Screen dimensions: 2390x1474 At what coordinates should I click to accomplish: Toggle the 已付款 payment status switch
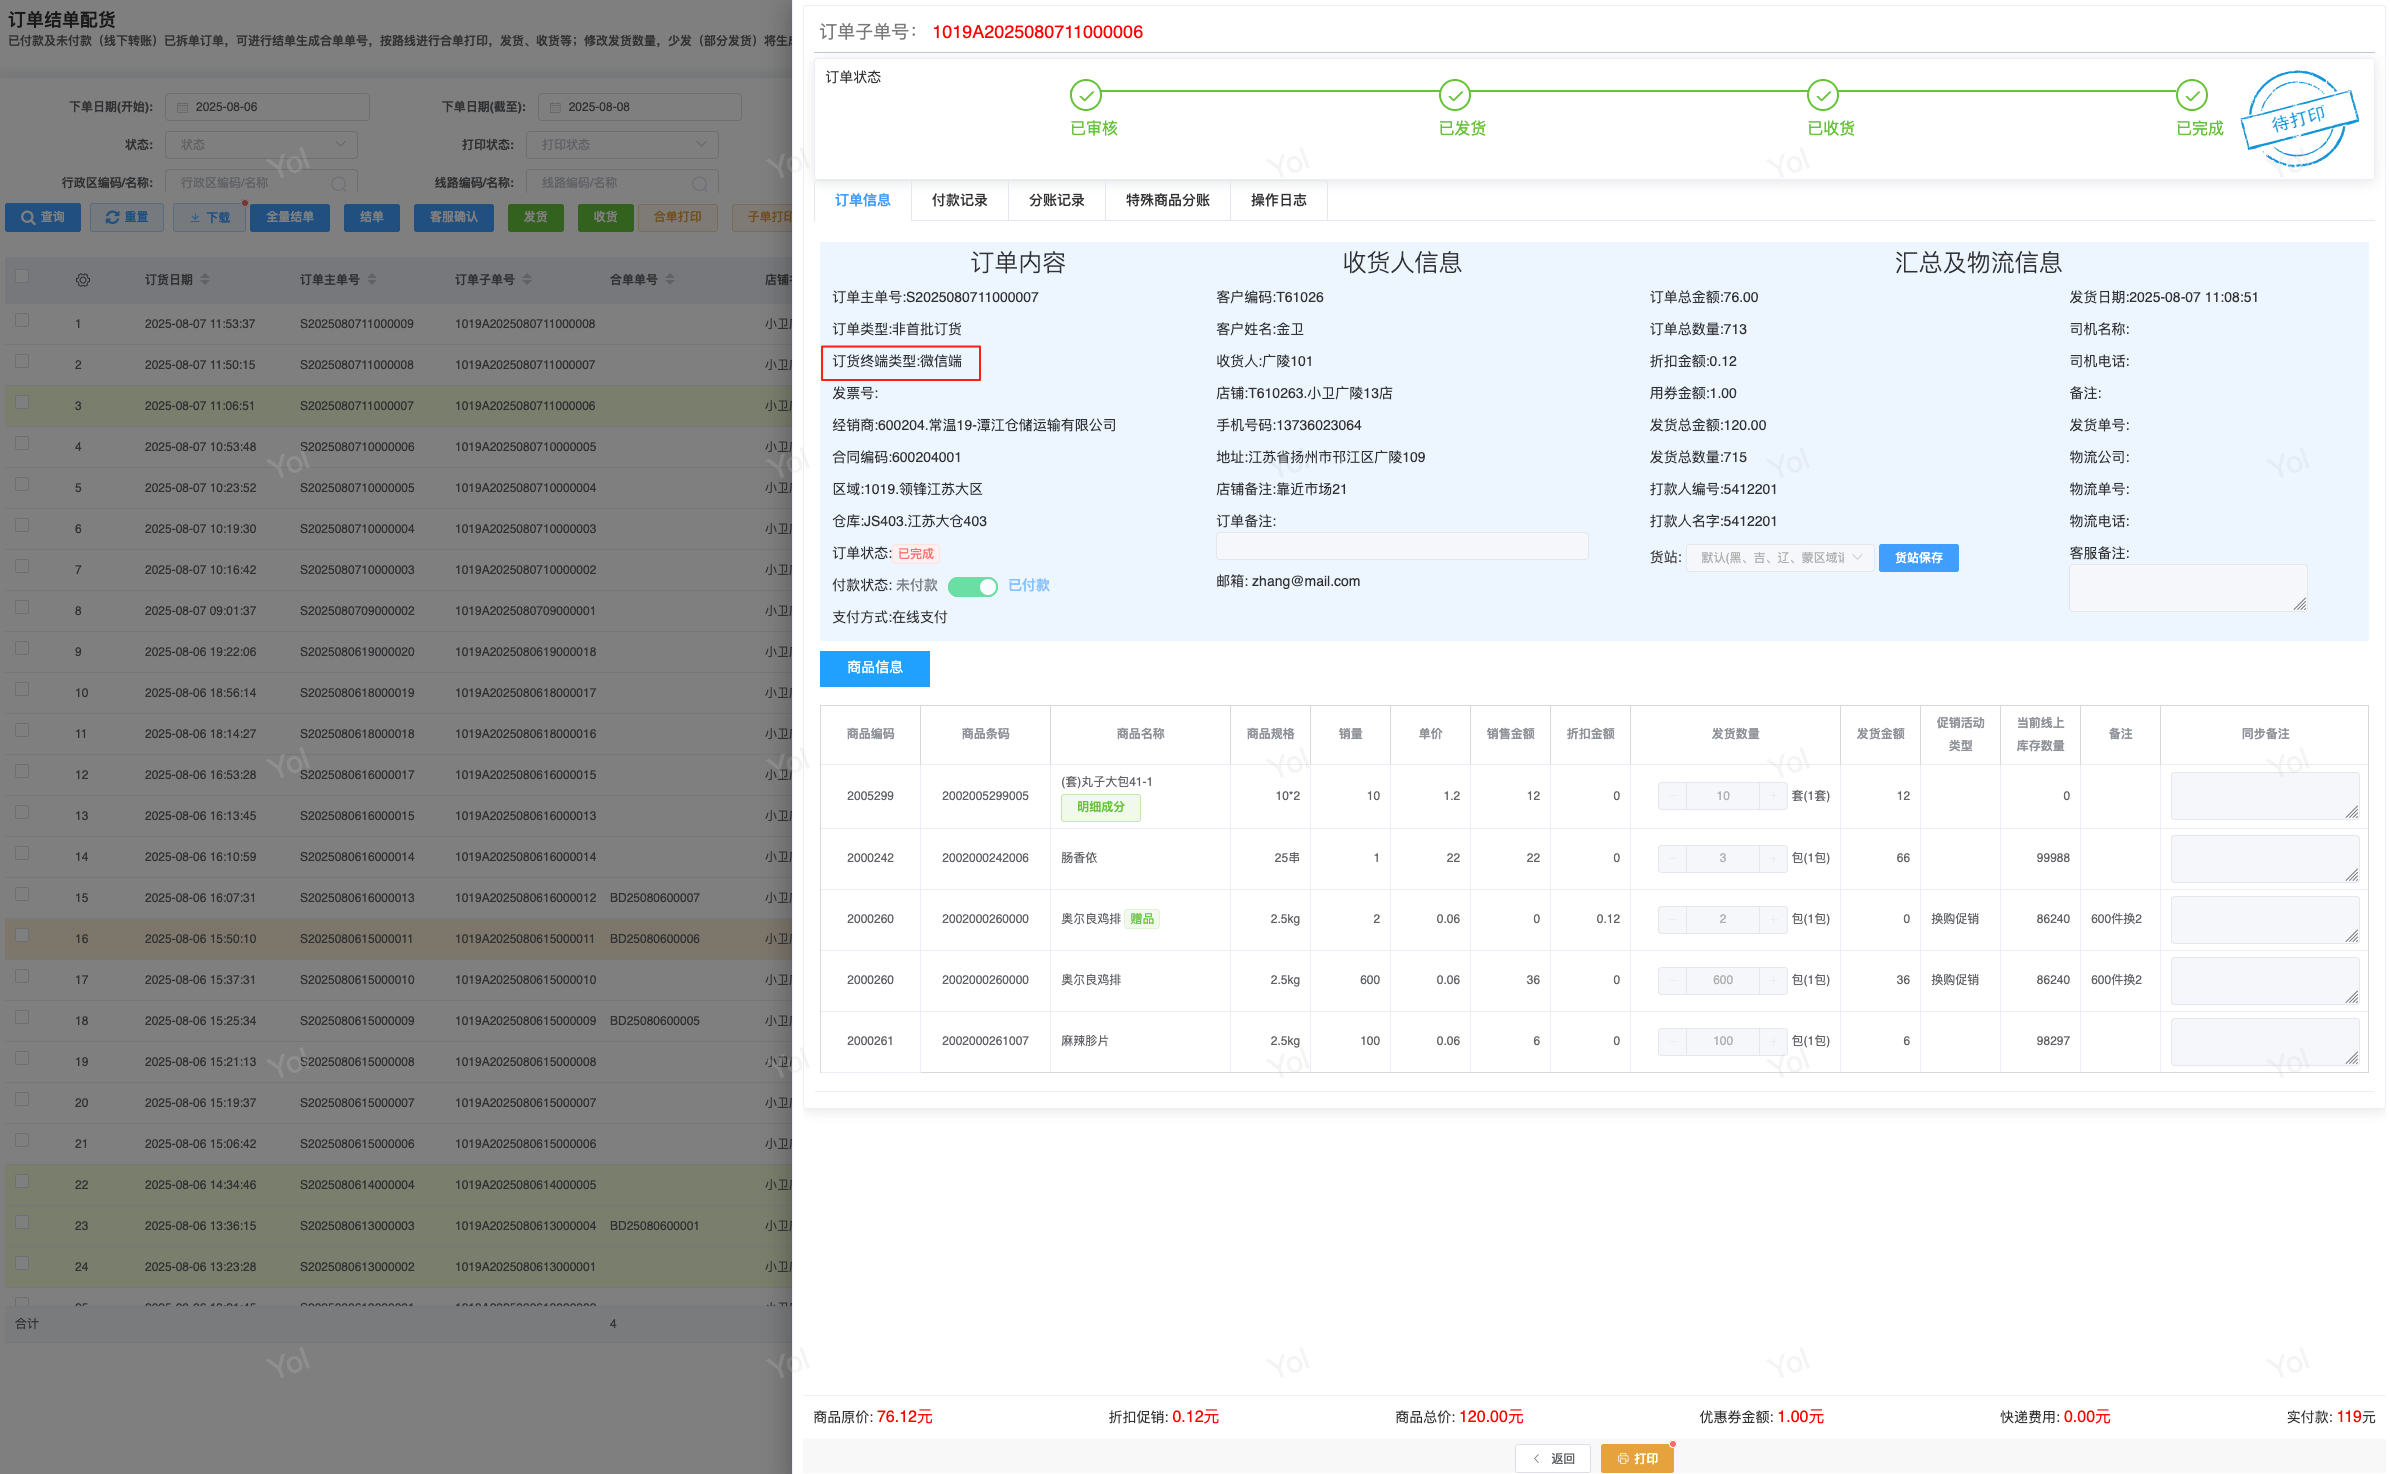pos(972,586)
